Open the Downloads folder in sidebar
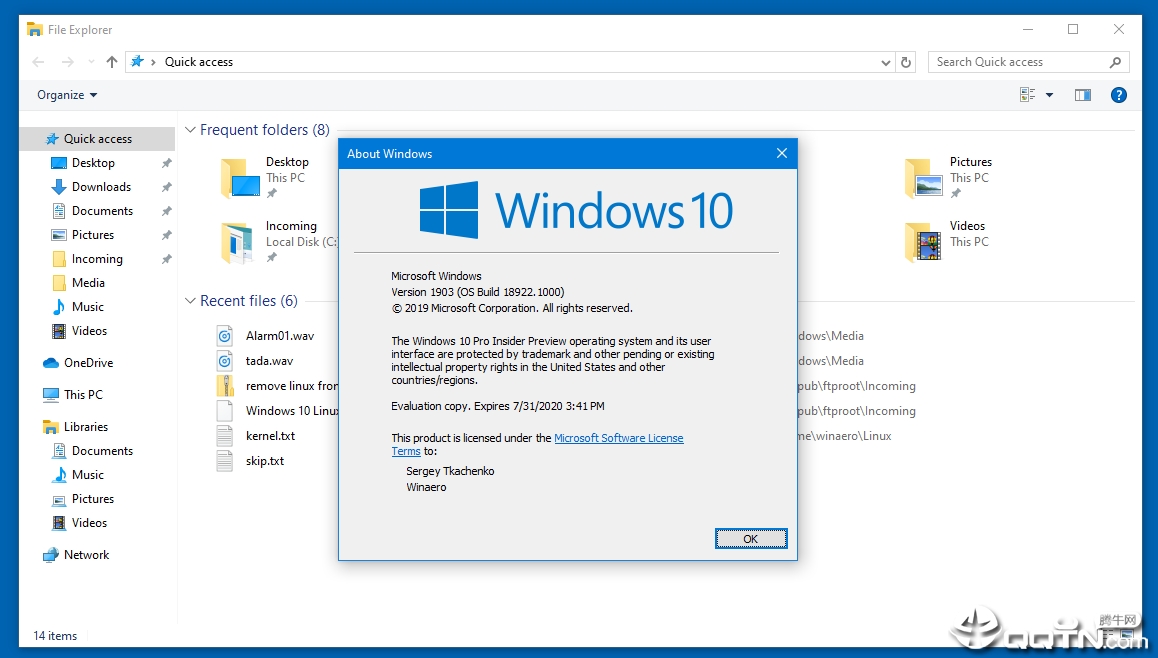Image resolution: width=1158 pixels, height=658 pixels. coord(101,187)
